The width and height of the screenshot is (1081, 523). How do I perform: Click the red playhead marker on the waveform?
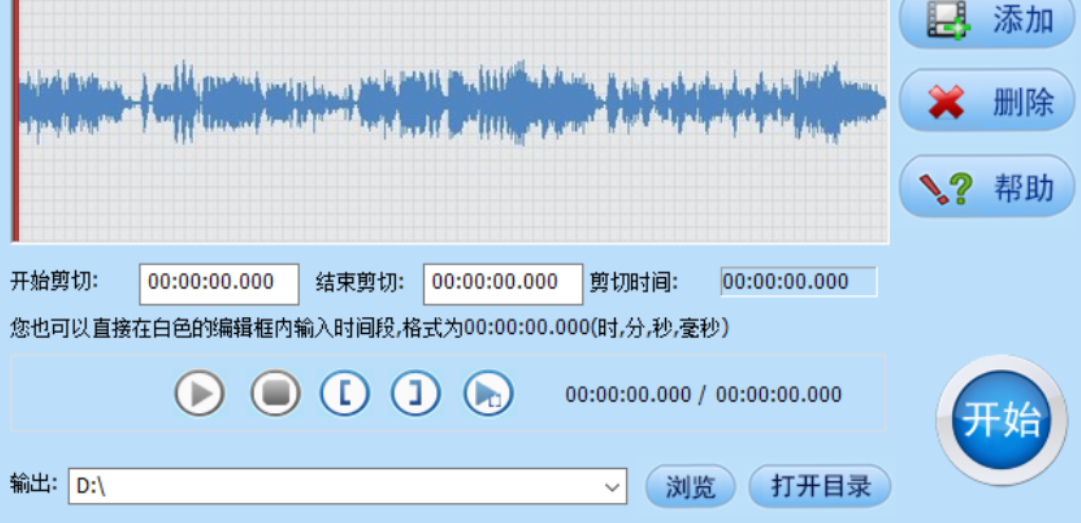16,121
